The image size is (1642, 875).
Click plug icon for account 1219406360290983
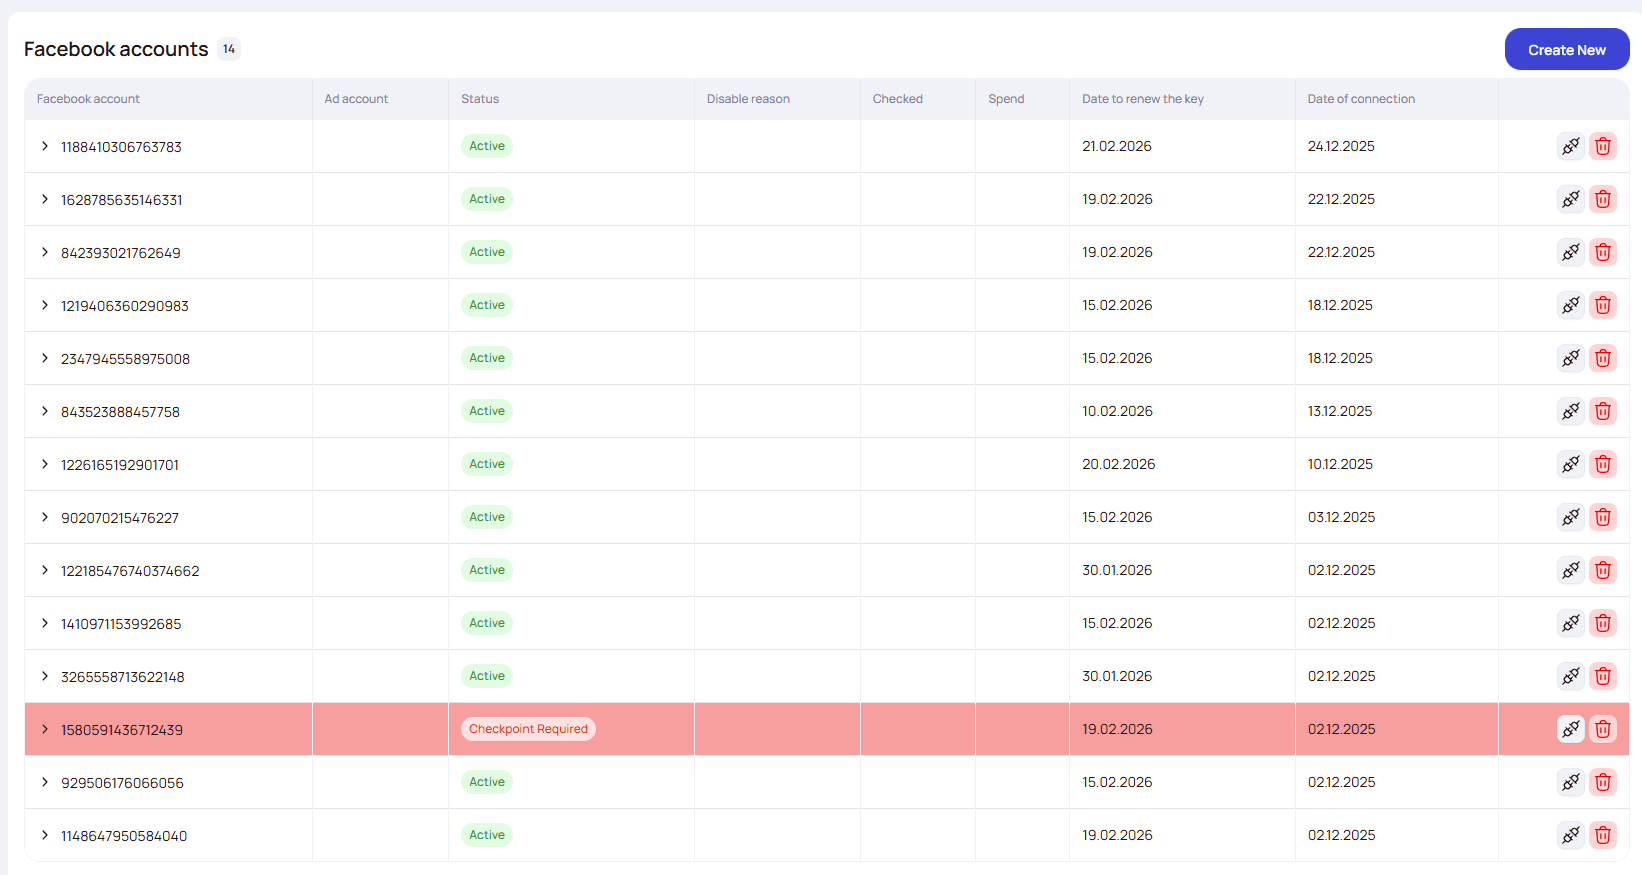click(1571, 305)
